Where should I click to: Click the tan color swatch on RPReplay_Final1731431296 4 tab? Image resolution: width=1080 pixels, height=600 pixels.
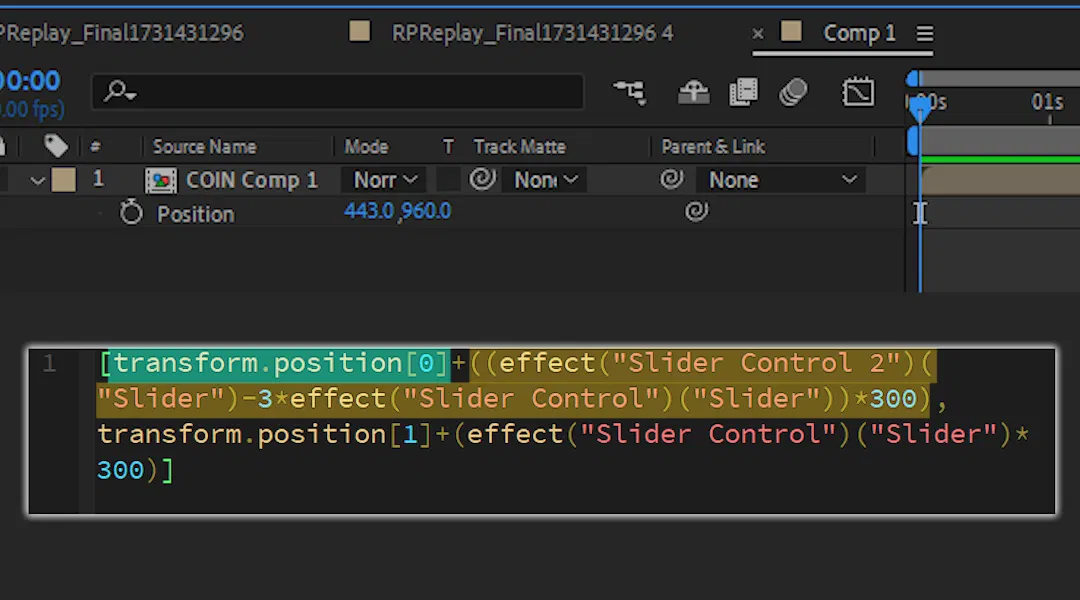click(360, 31)
